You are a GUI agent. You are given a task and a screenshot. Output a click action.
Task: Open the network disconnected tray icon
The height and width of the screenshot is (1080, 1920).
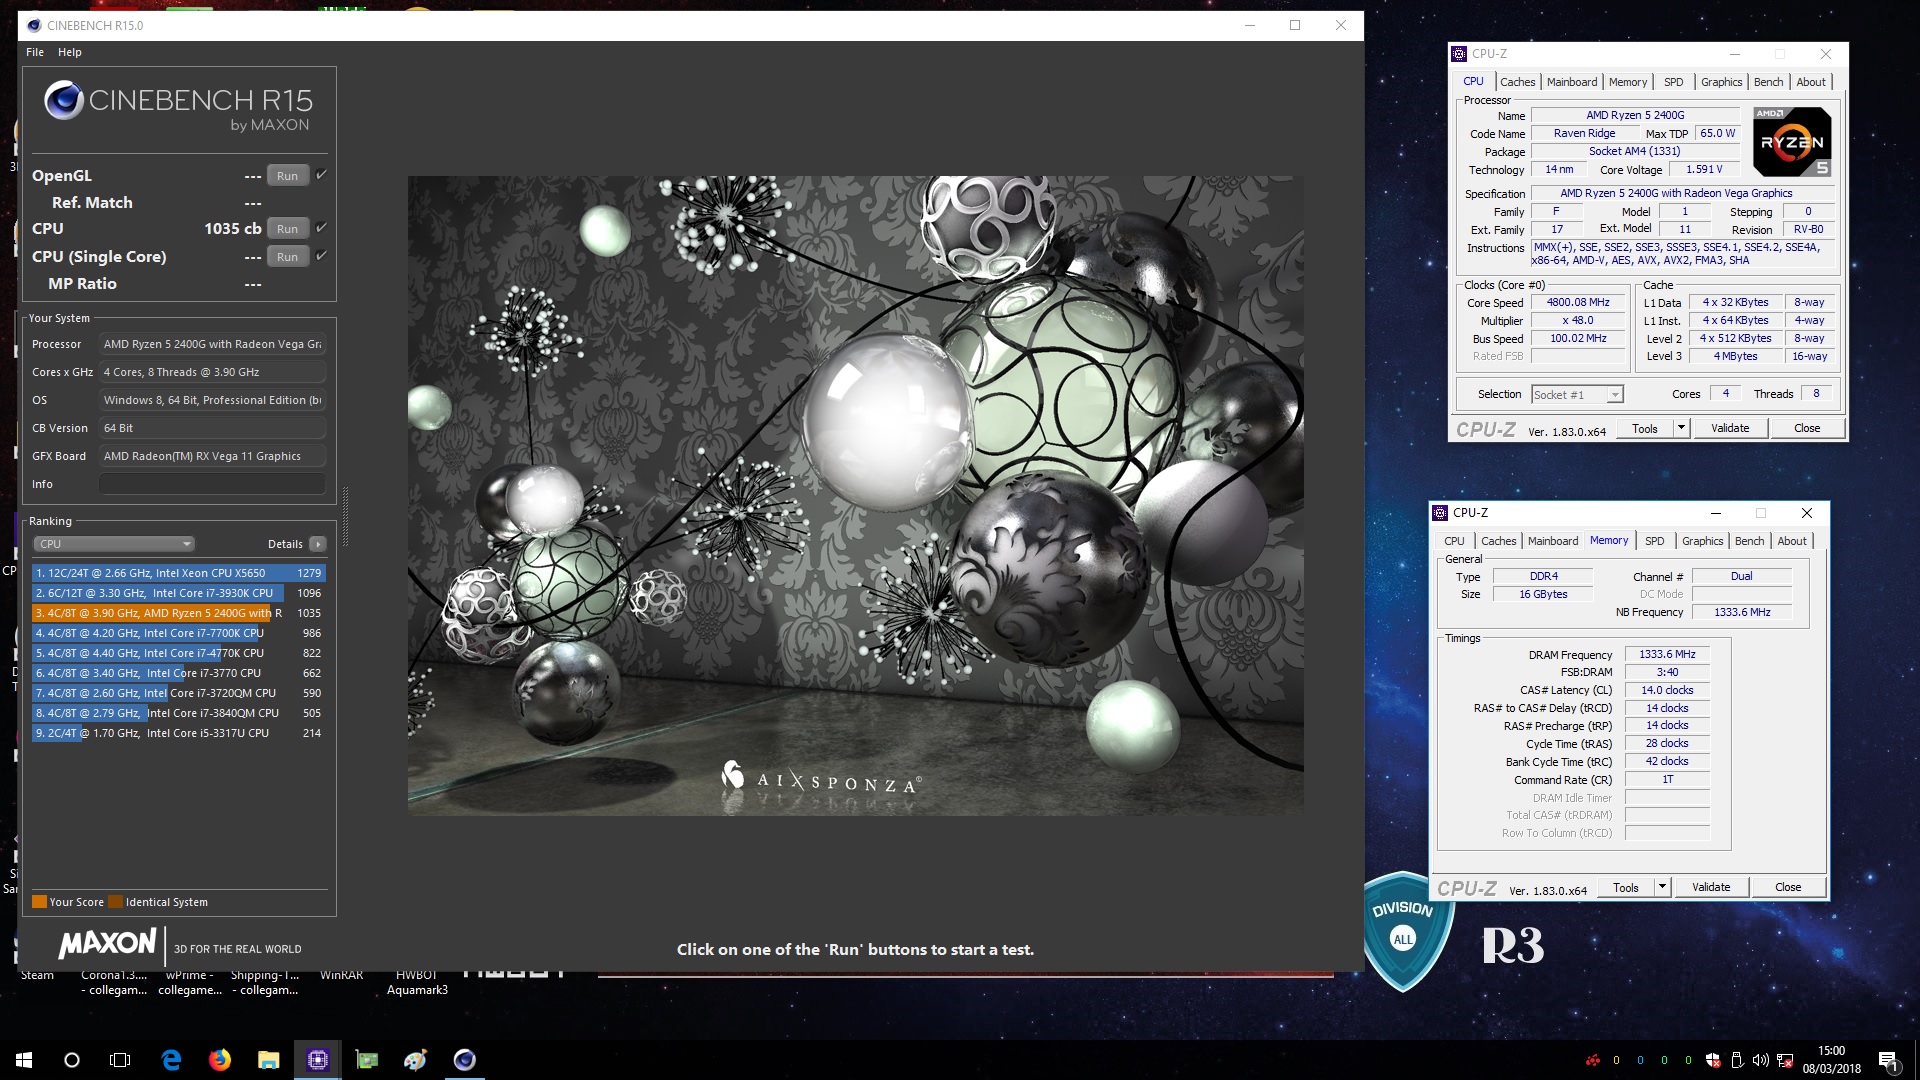tap(1785, 1060)
